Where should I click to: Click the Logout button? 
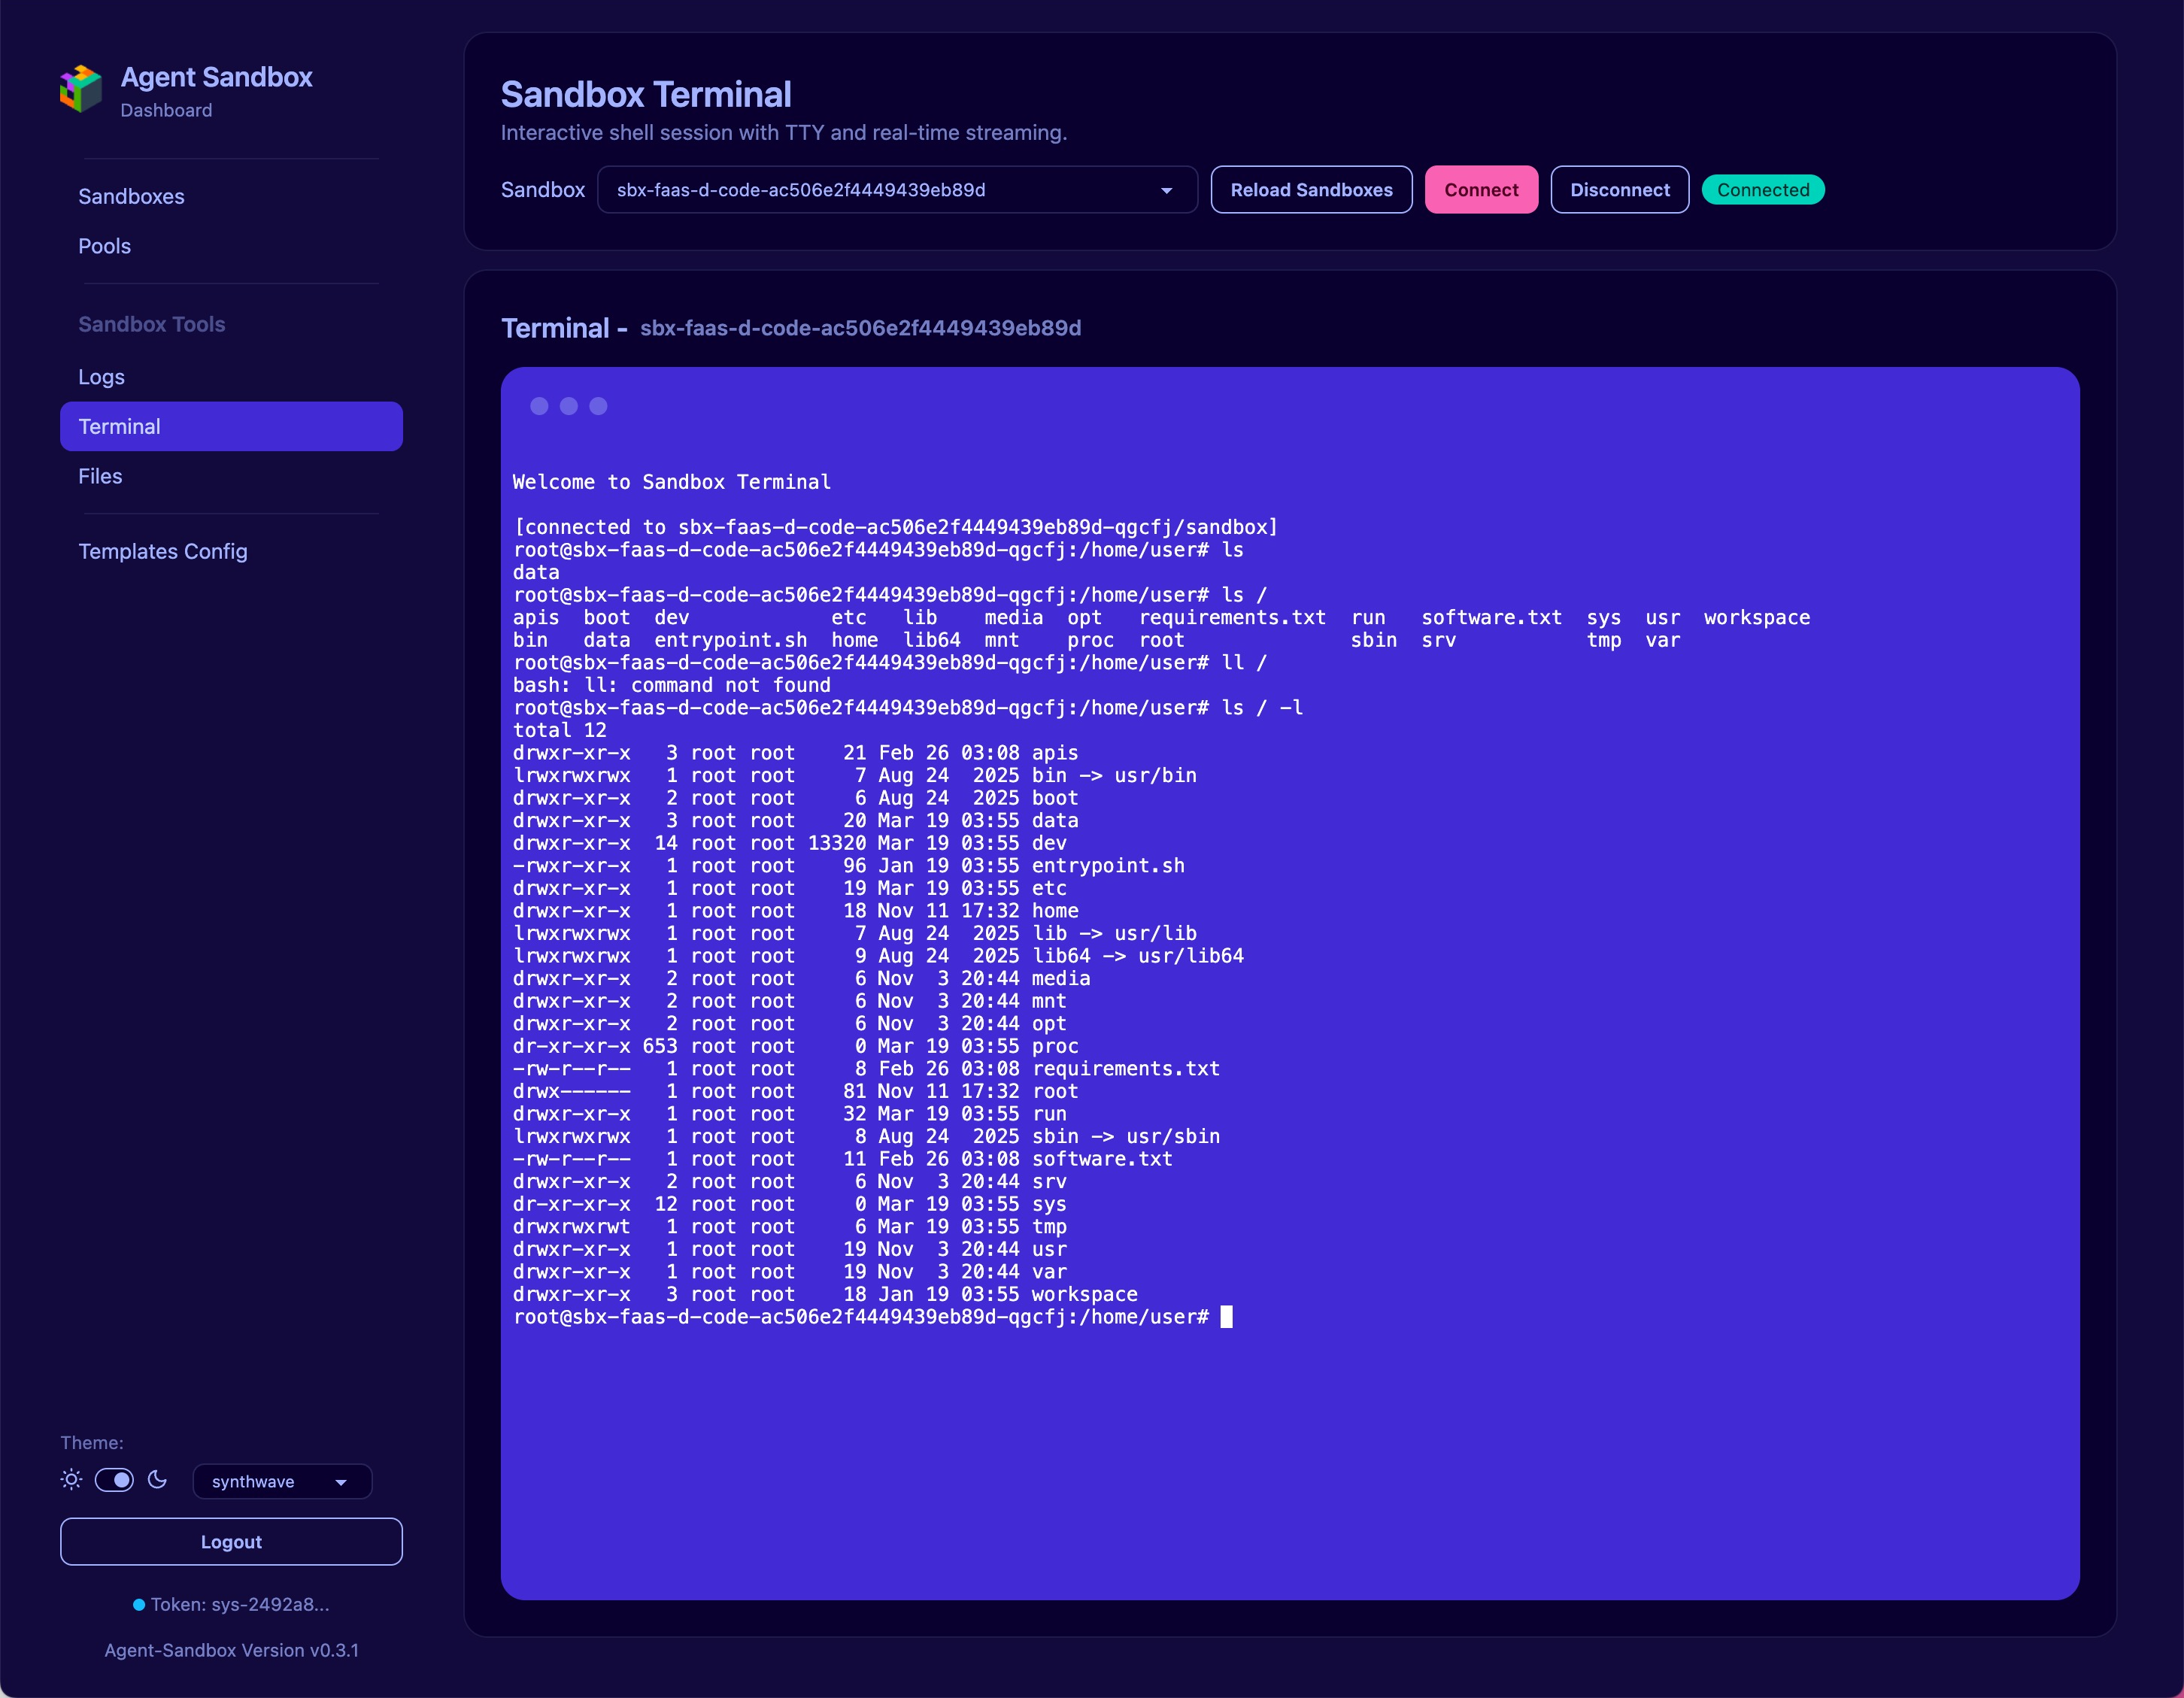231,1542
